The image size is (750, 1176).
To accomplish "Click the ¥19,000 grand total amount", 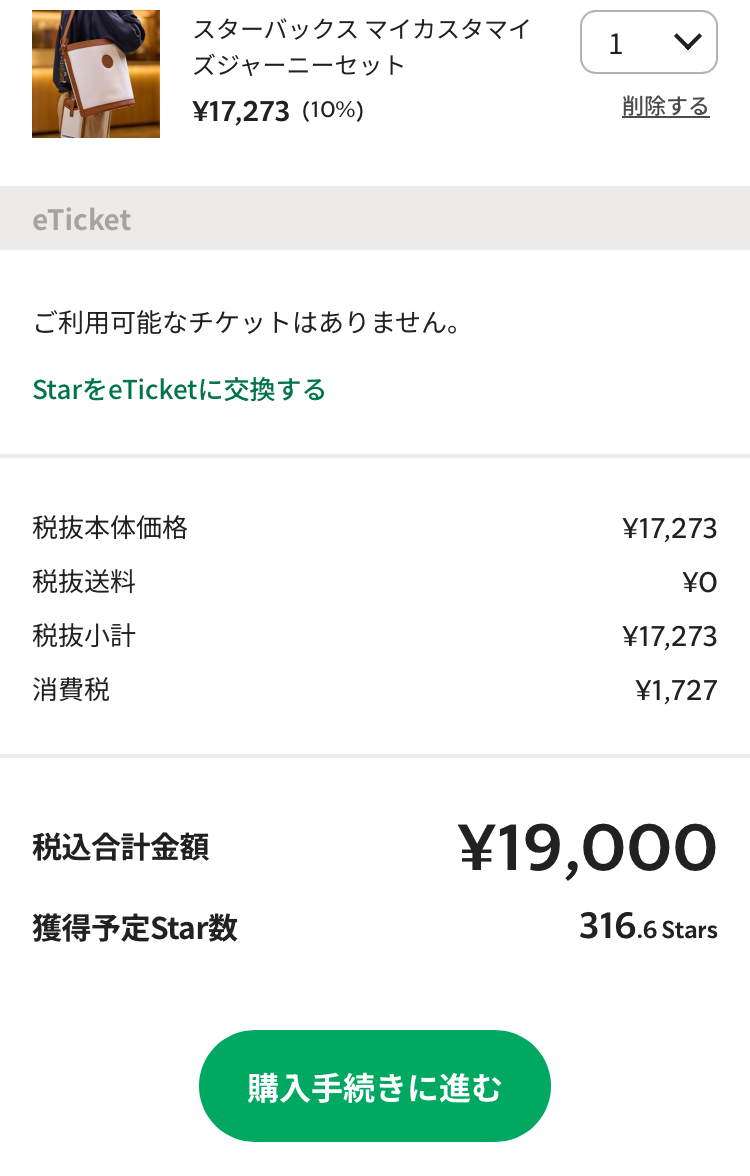I will 587,846.
